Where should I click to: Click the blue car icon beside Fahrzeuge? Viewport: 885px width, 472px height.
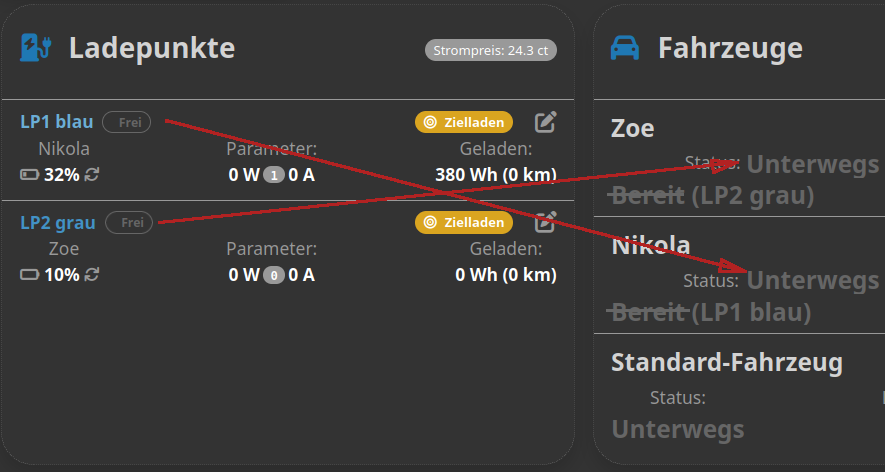625,48
